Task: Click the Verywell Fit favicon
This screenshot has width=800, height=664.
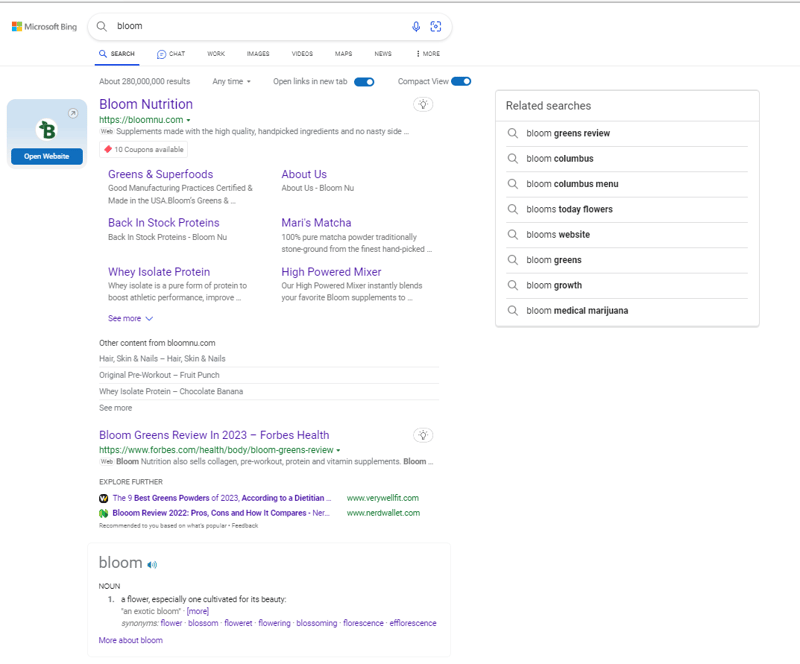Action: (x=104, y=498)
